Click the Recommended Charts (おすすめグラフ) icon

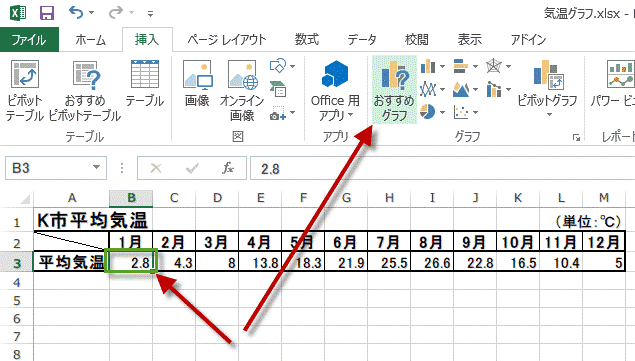(394, 90)
